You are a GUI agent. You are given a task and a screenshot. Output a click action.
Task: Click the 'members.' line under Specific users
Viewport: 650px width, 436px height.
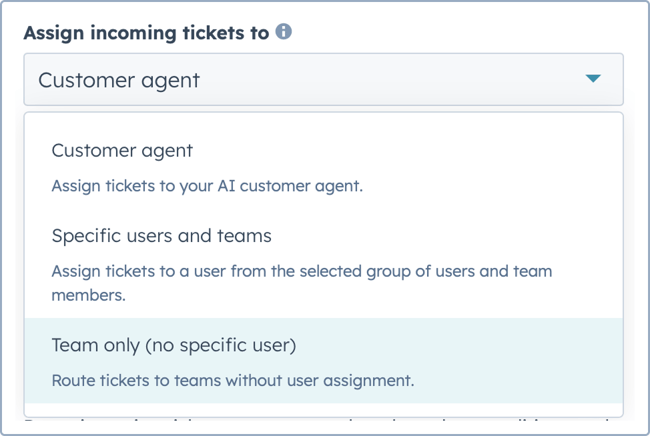click(88, 296)
